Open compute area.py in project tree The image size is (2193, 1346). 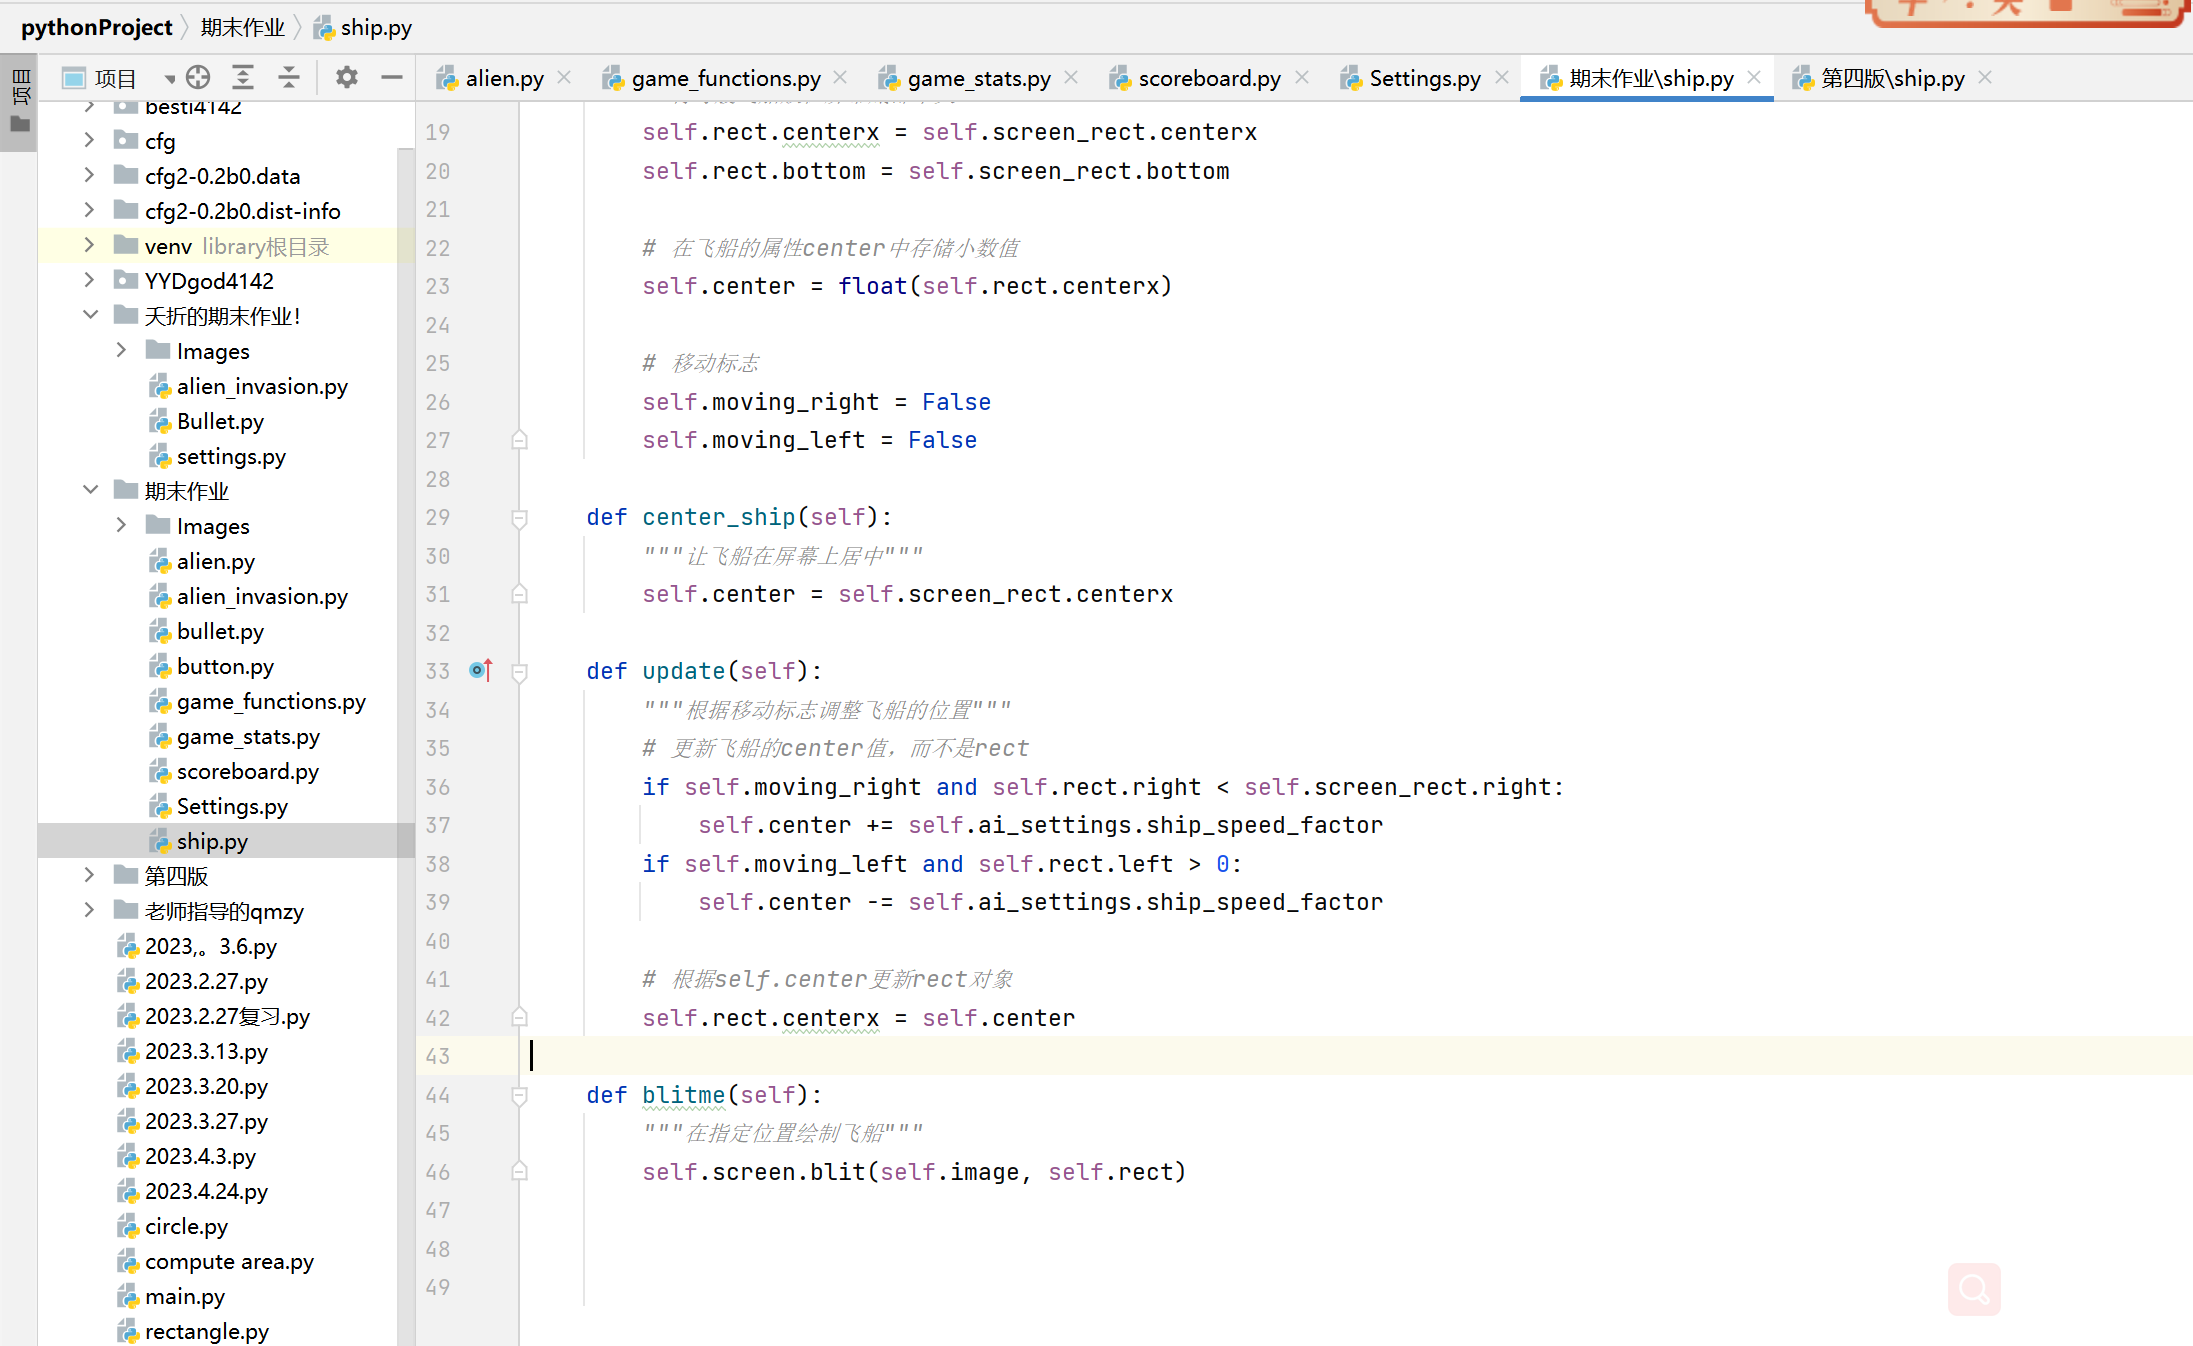pos(229,1261)
